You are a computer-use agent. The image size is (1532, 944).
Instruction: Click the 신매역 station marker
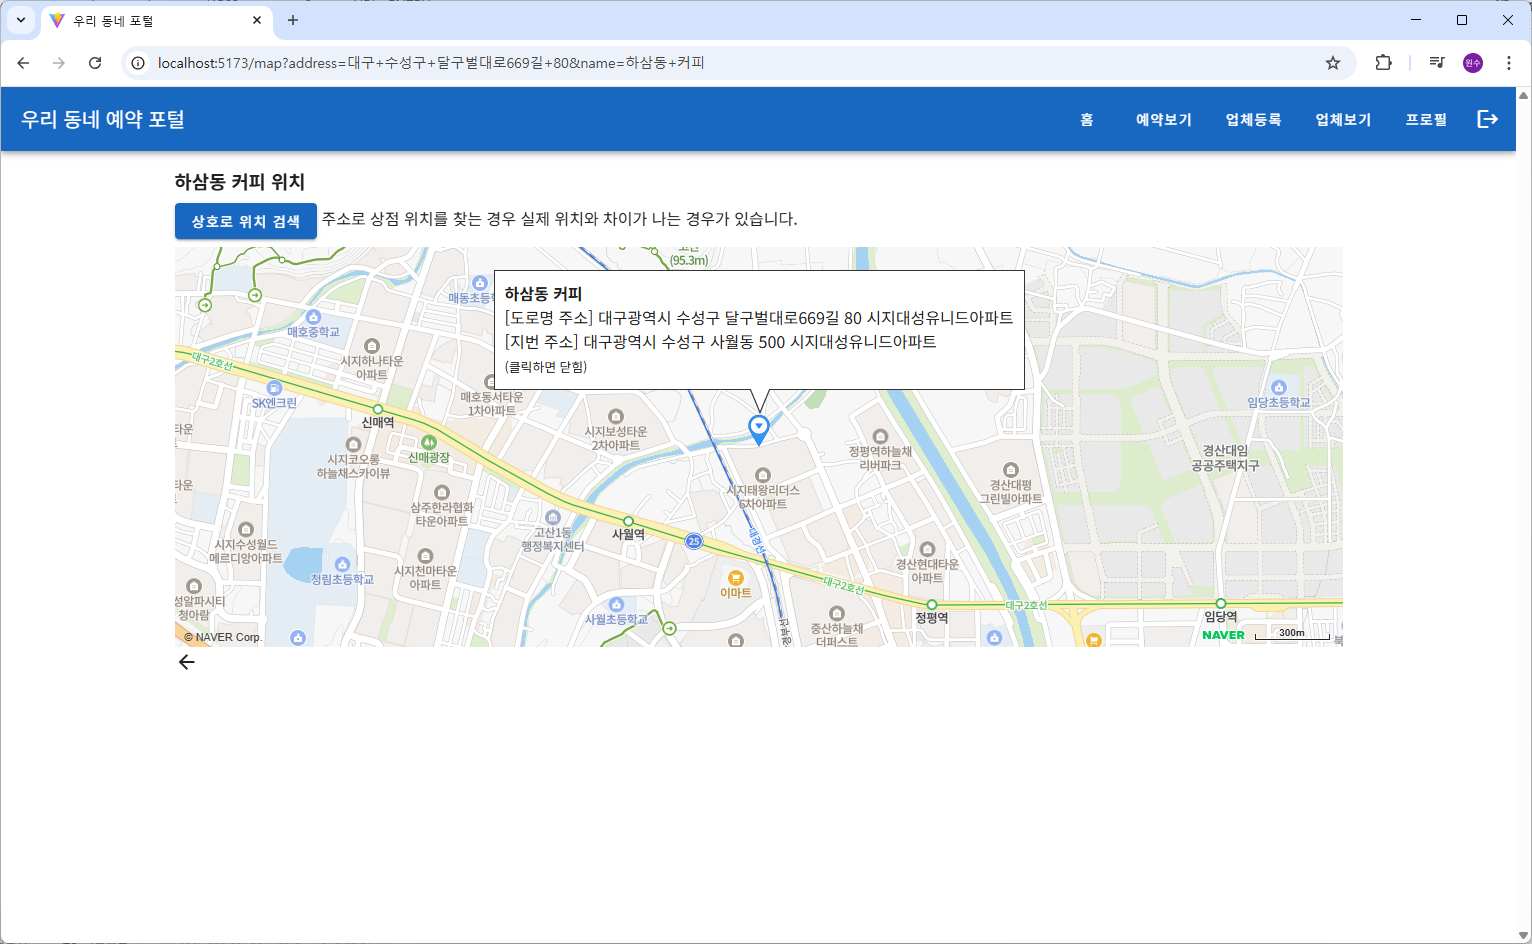point(378,409)
